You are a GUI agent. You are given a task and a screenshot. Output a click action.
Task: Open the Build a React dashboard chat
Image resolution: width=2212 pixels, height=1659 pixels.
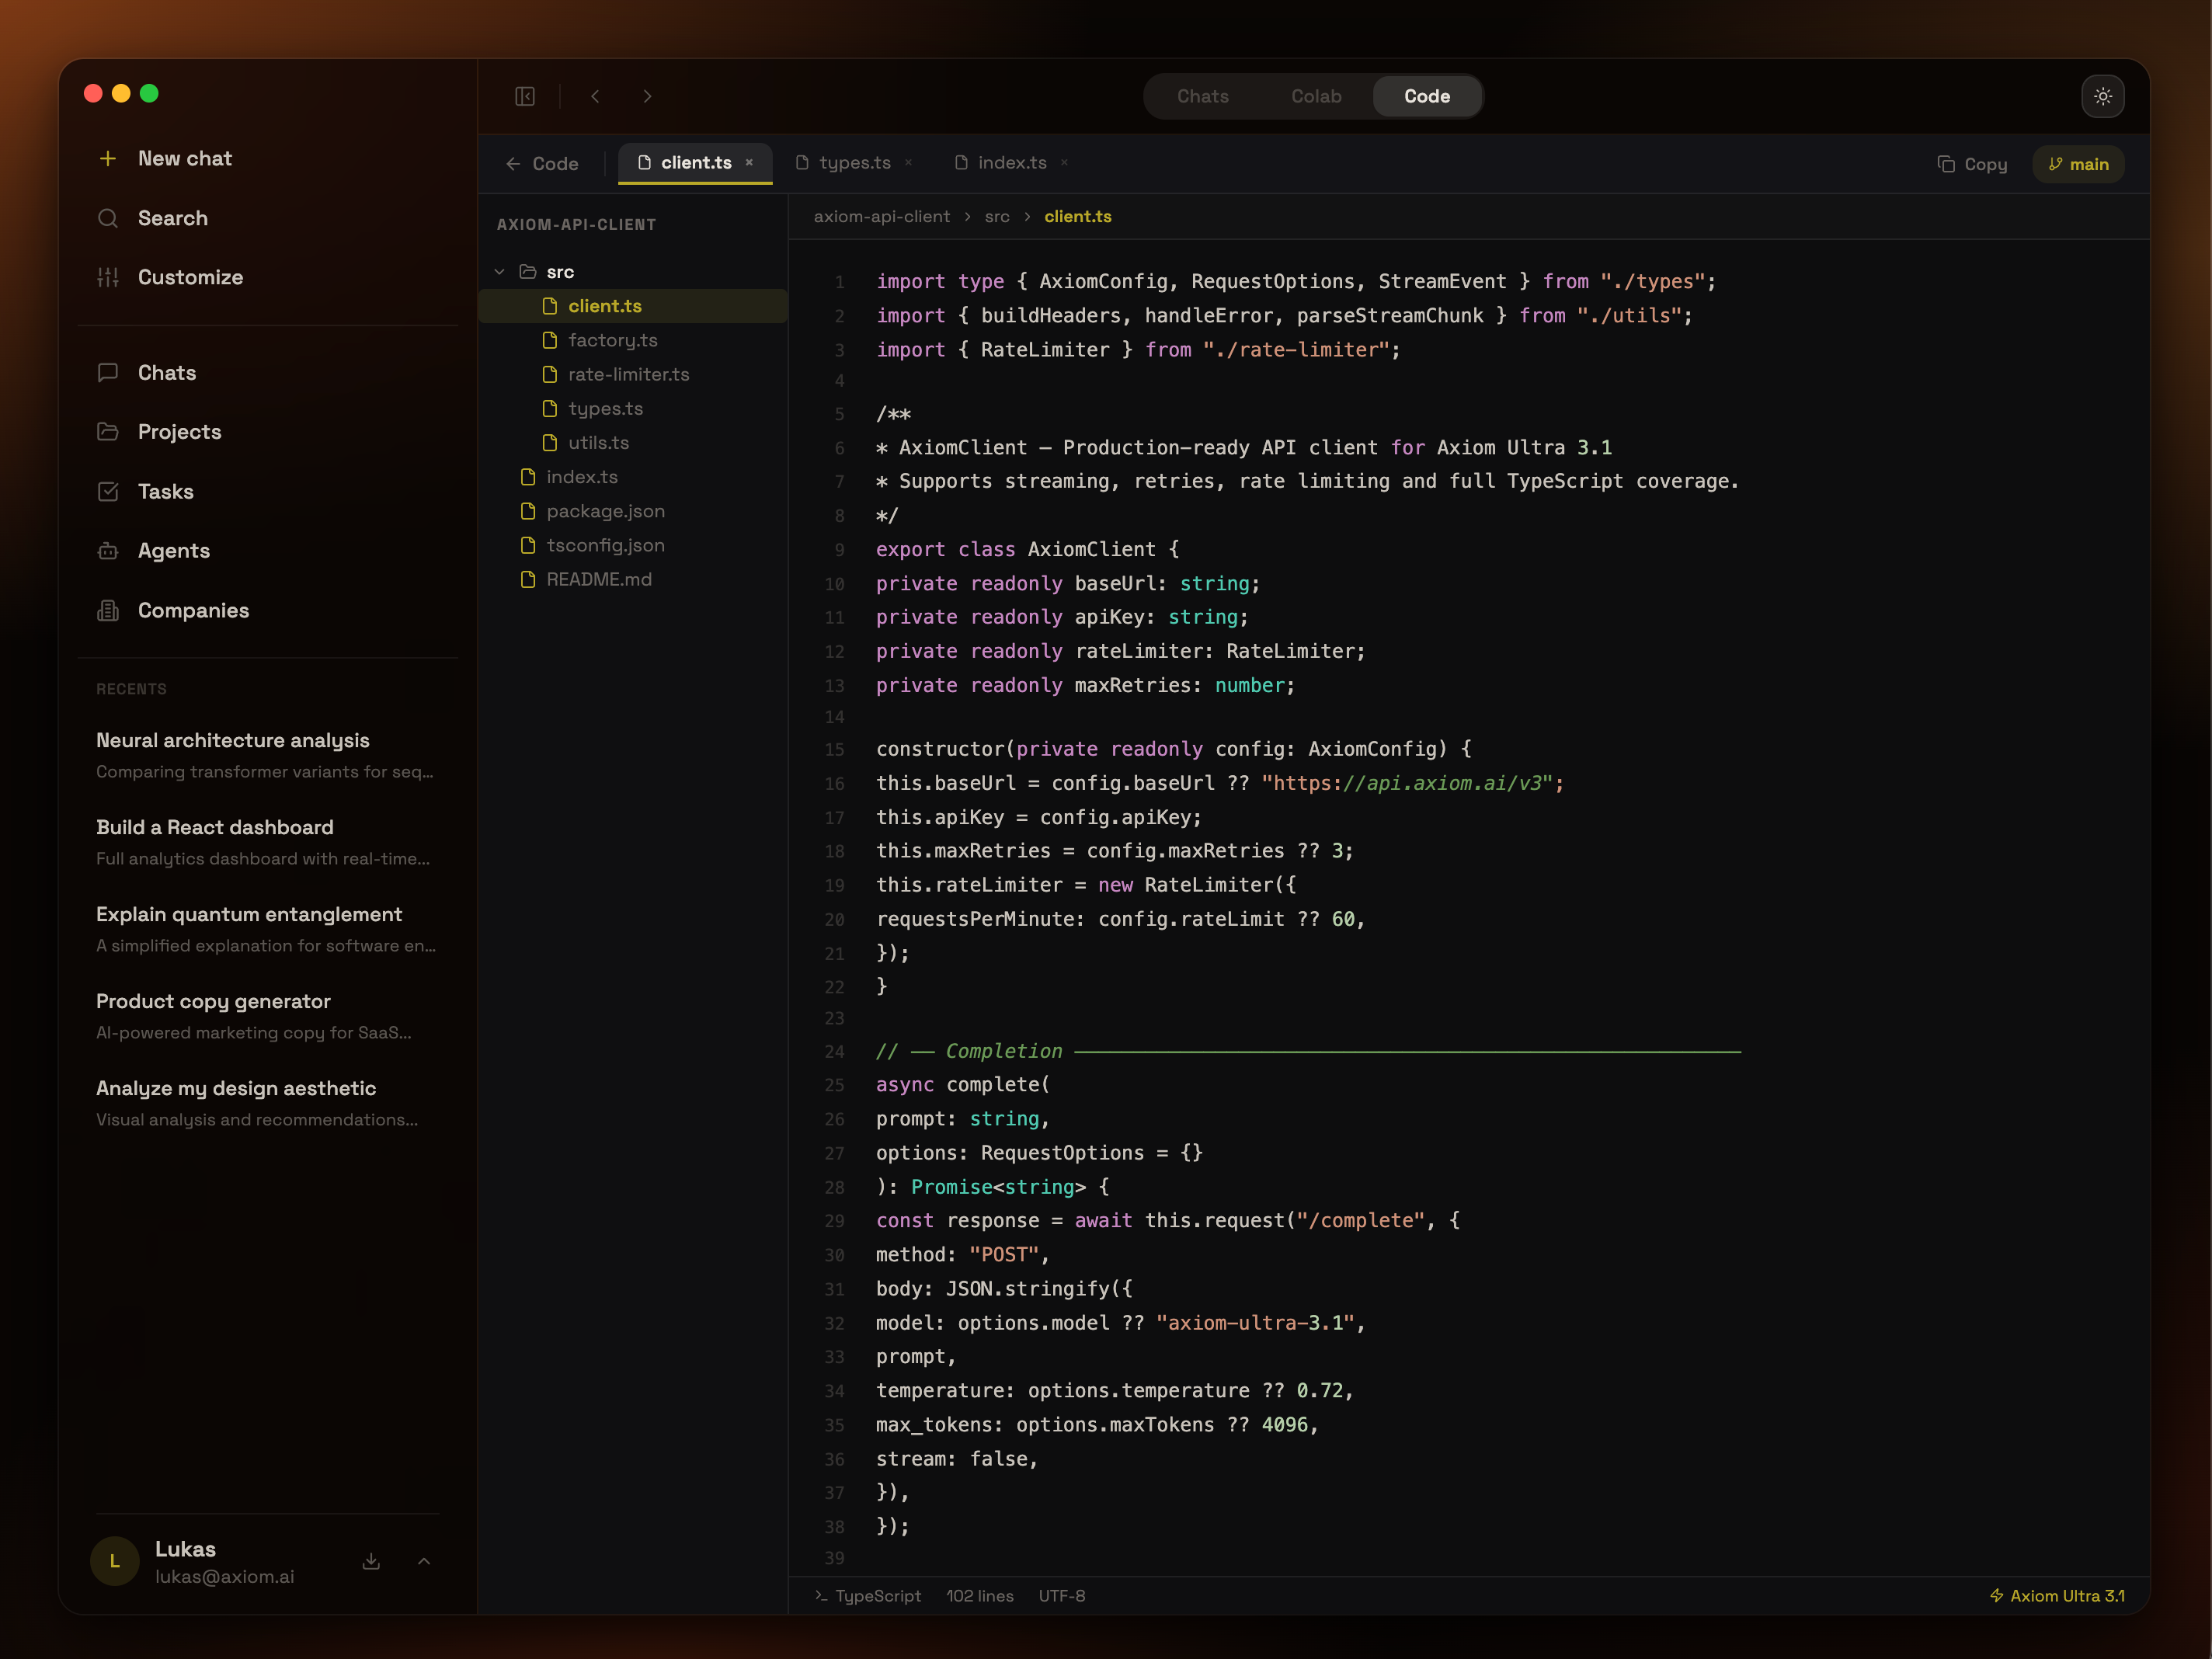pos(215,827)
